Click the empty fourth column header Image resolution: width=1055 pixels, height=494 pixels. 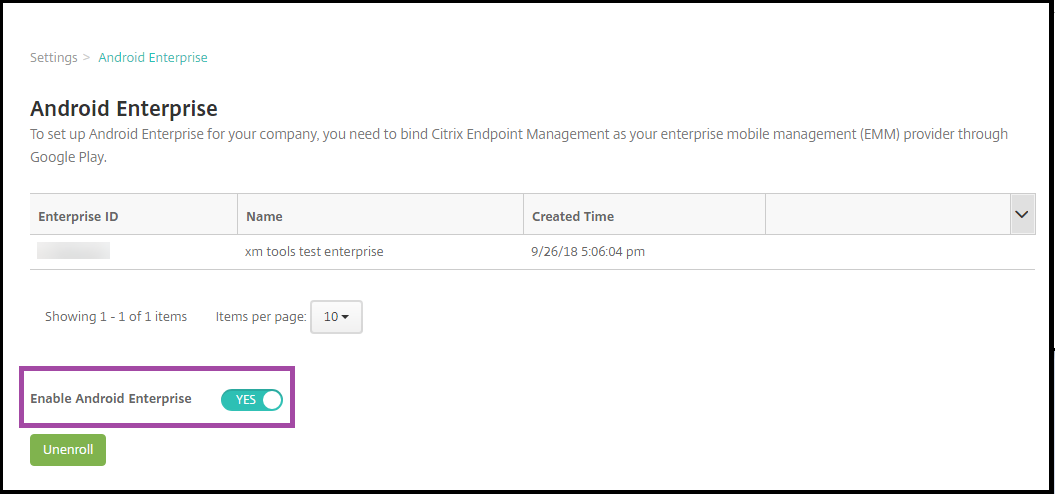point(886,216)
